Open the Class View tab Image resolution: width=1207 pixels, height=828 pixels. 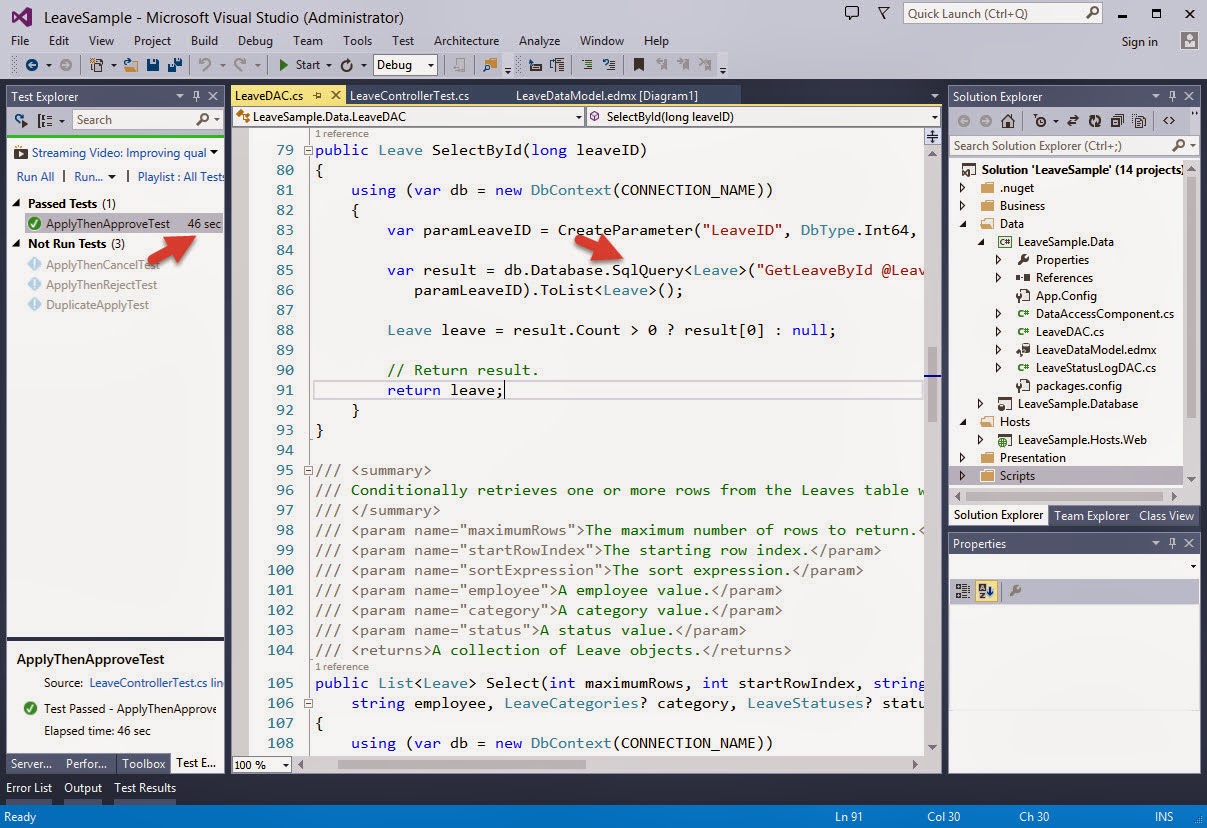point(1166,516)
